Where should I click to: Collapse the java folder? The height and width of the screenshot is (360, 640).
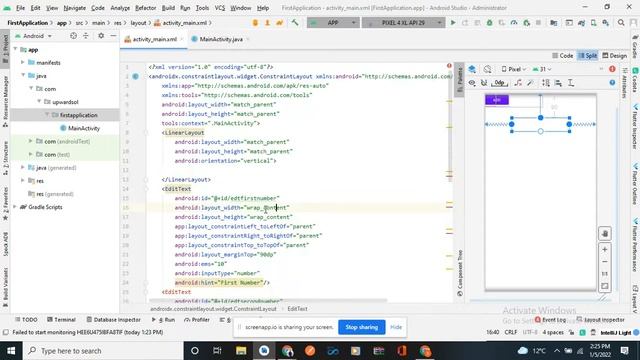coord(23,76)
